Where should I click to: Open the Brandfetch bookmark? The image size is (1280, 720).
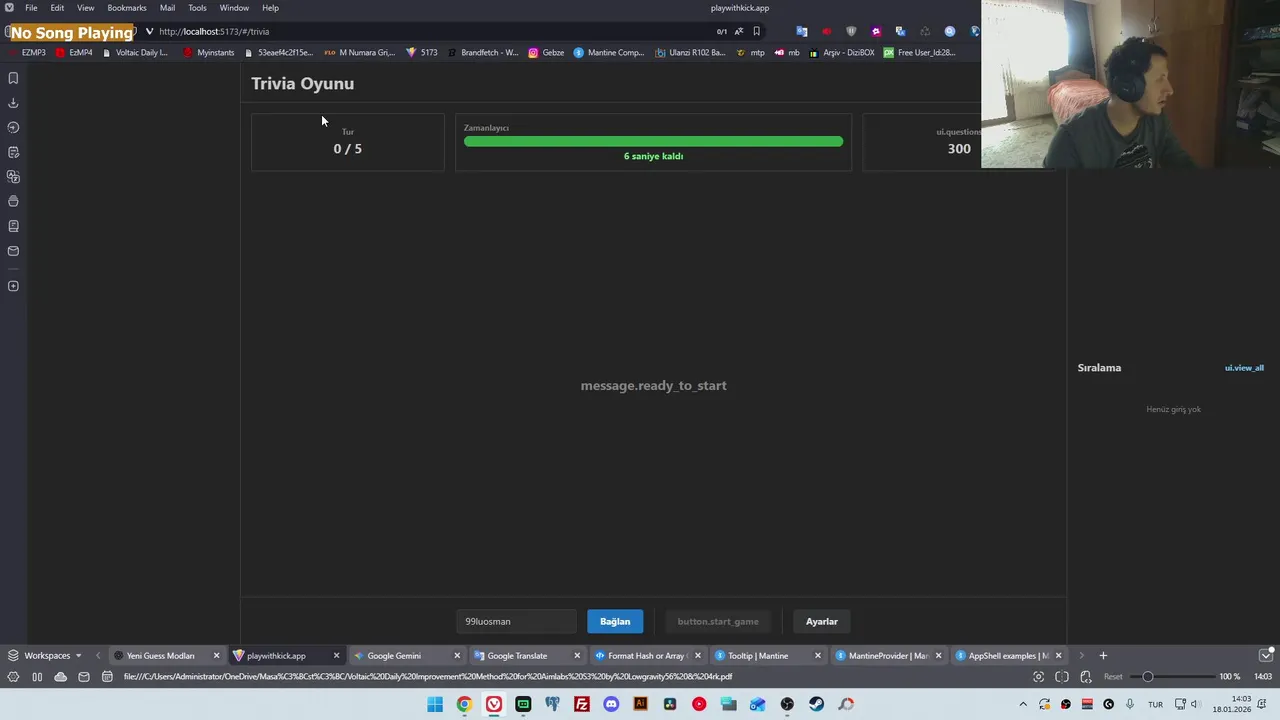[483, 53]
